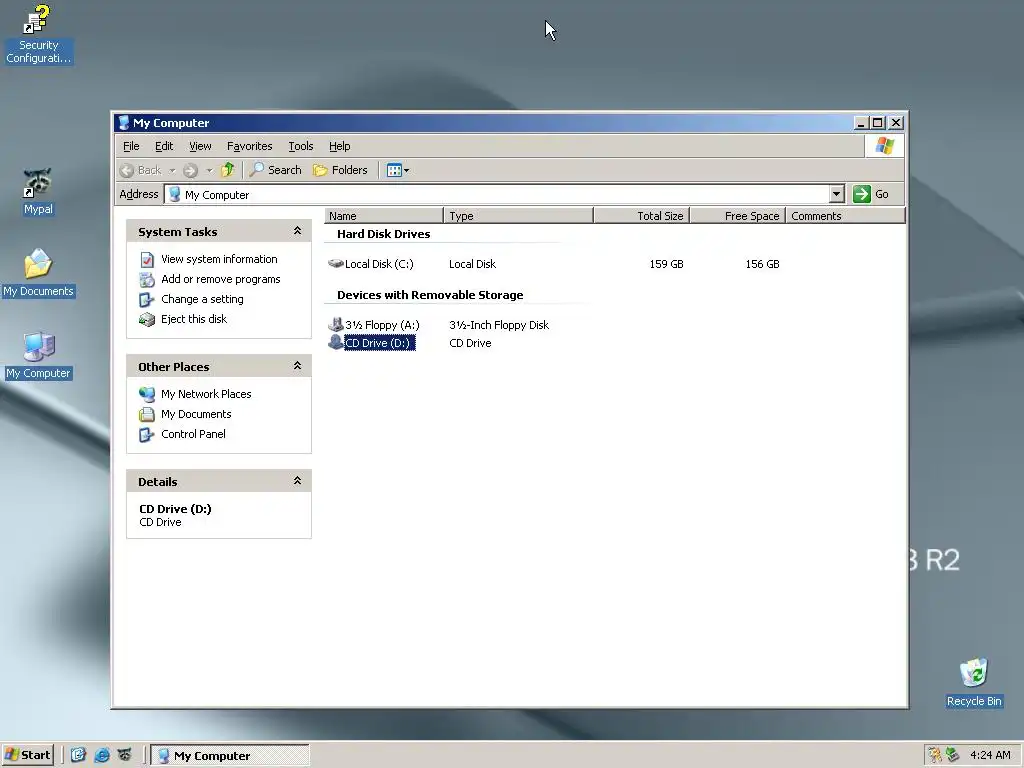The height and width of the screenshot is (768, 1024).
Task: Click the CD Drive (D:) icon
Action: [336, 342]
